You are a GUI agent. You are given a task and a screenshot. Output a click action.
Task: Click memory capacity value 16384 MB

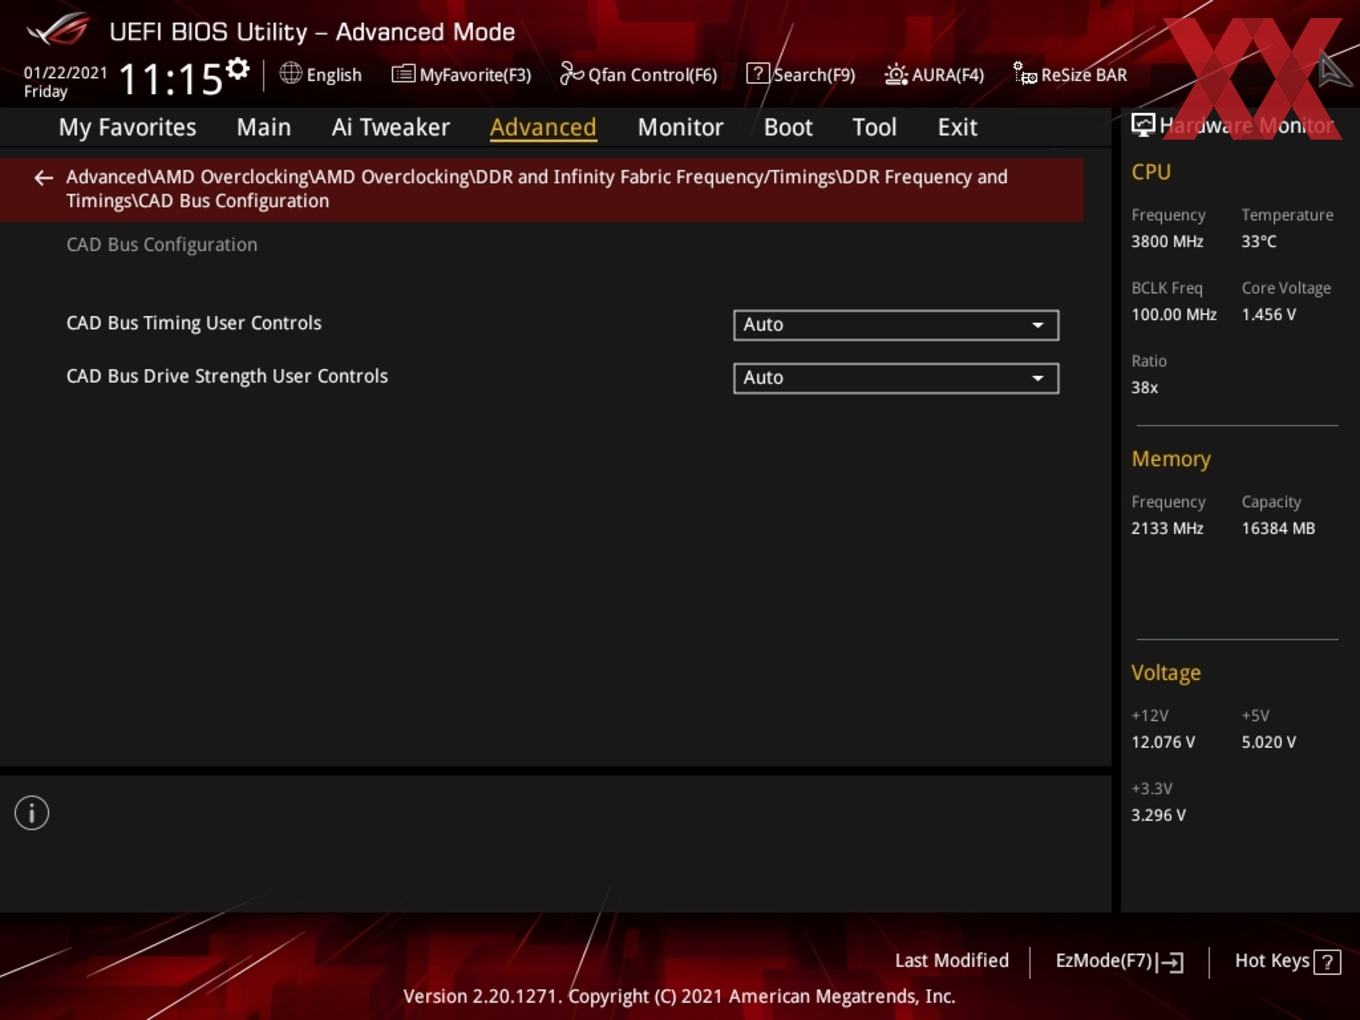(1278, 528)
